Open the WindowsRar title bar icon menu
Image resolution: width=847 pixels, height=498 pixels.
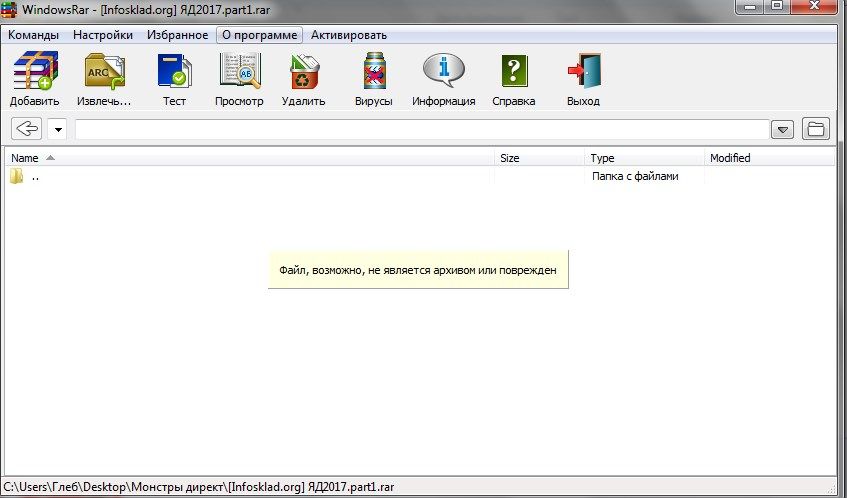[x=9, y=9]
